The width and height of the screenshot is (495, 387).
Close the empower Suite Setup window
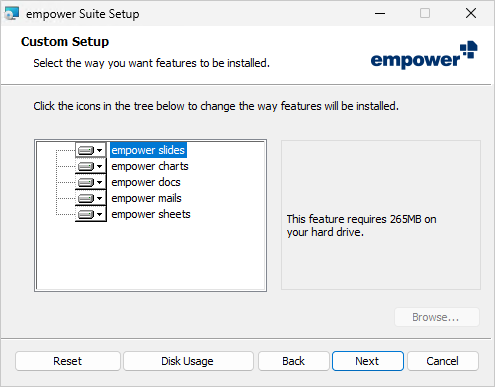click(x=471, y=13)
